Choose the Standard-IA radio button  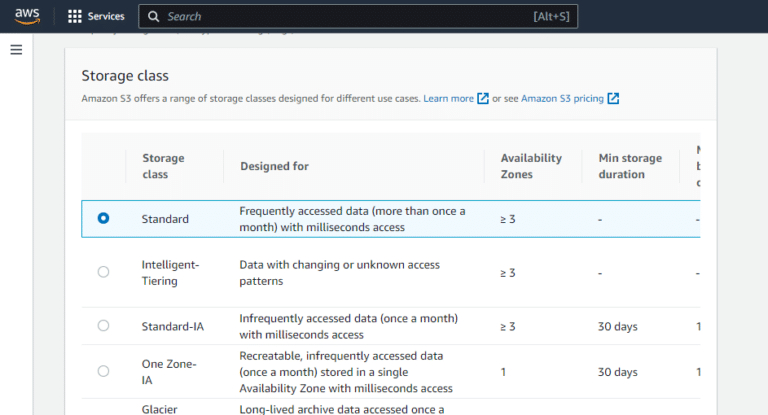pyautogui.click(x=103, y=326)
